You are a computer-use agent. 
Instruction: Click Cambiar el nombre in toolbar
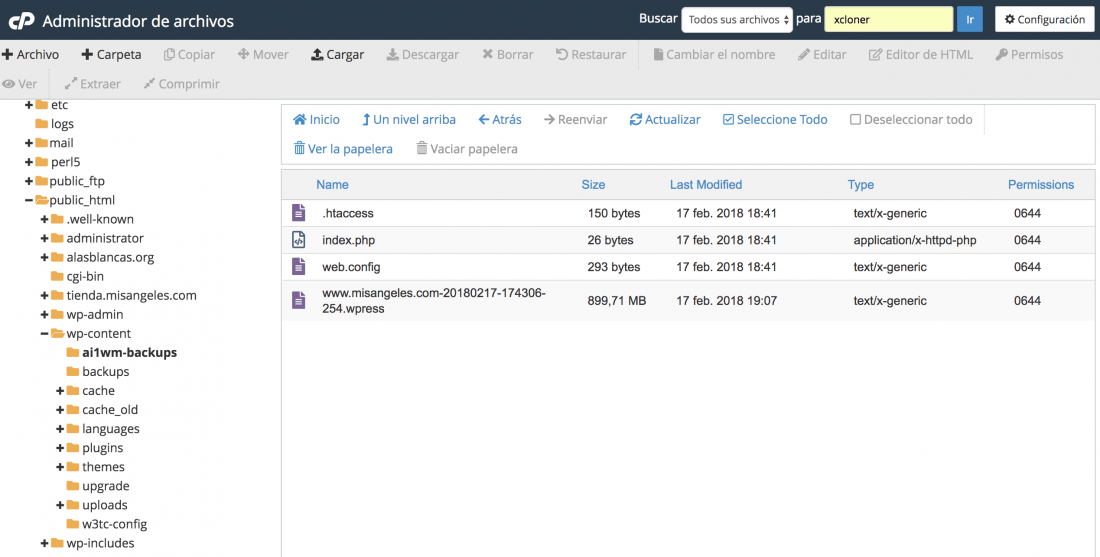coord(714,55)
